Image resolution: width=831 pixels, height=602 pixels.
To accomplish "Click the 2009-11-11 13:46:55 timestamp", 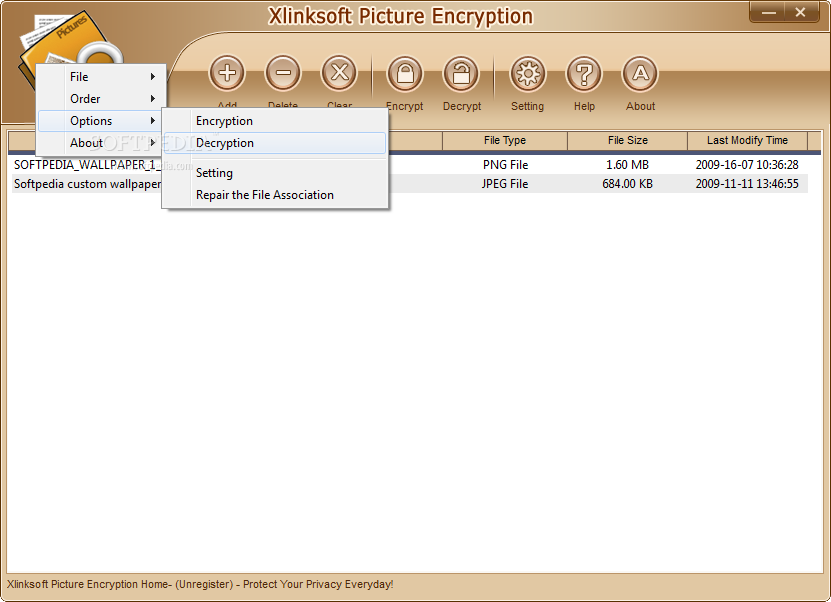I will [747, 184].
